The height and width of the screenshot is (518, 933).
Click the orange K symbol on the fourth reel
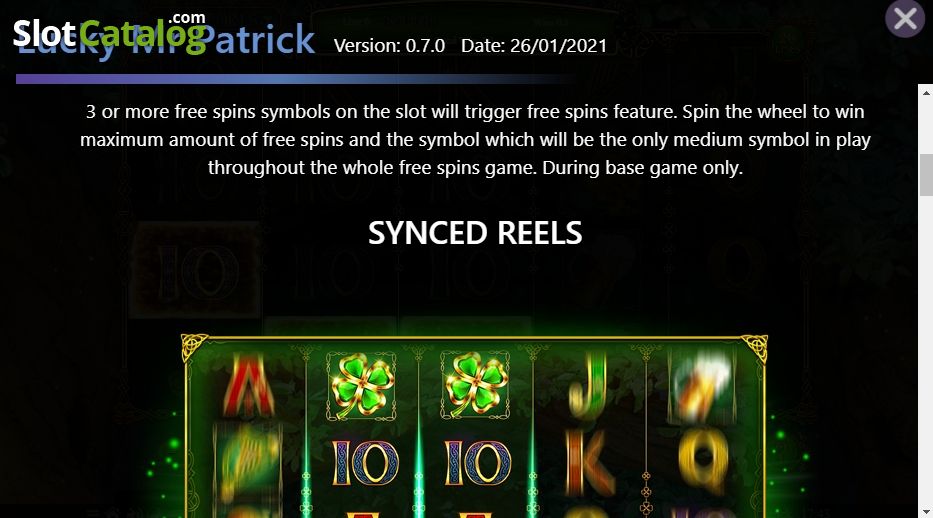[x=590, y=463]
